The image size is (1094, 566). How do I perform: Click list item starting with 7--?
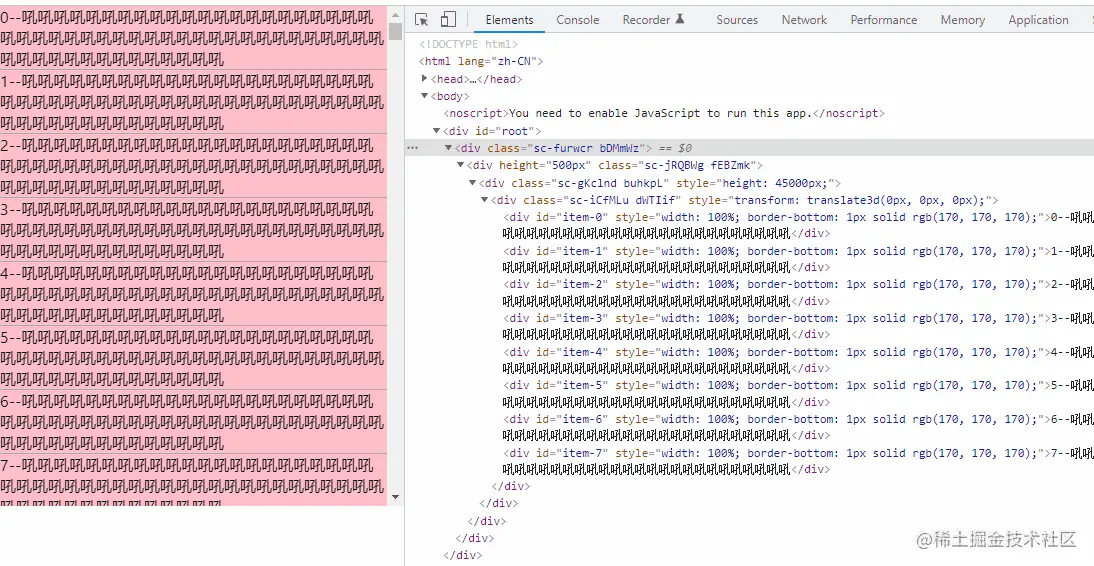tap(193, 480)
